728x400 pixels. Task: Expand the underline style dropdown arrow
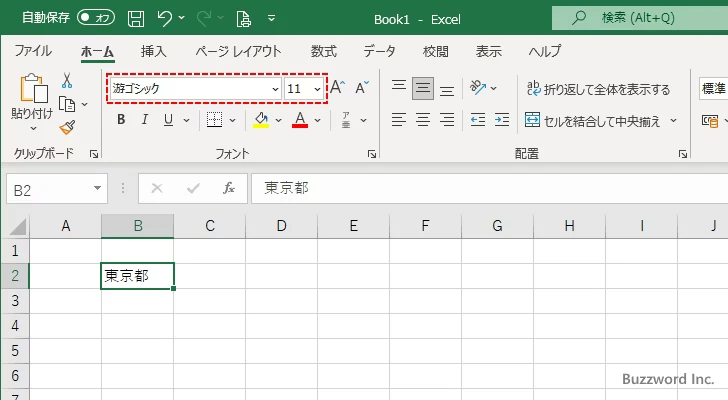186,120
